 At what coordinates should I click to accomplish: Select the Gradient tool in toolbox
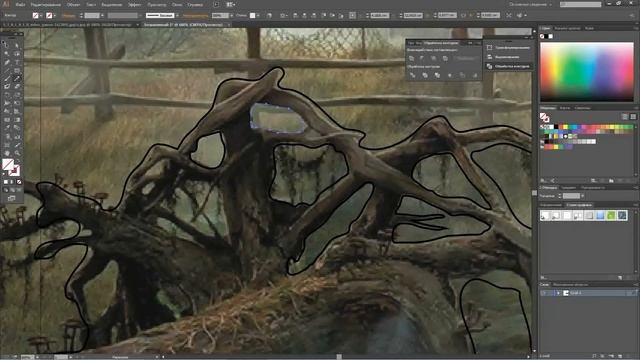coord(17,120)
